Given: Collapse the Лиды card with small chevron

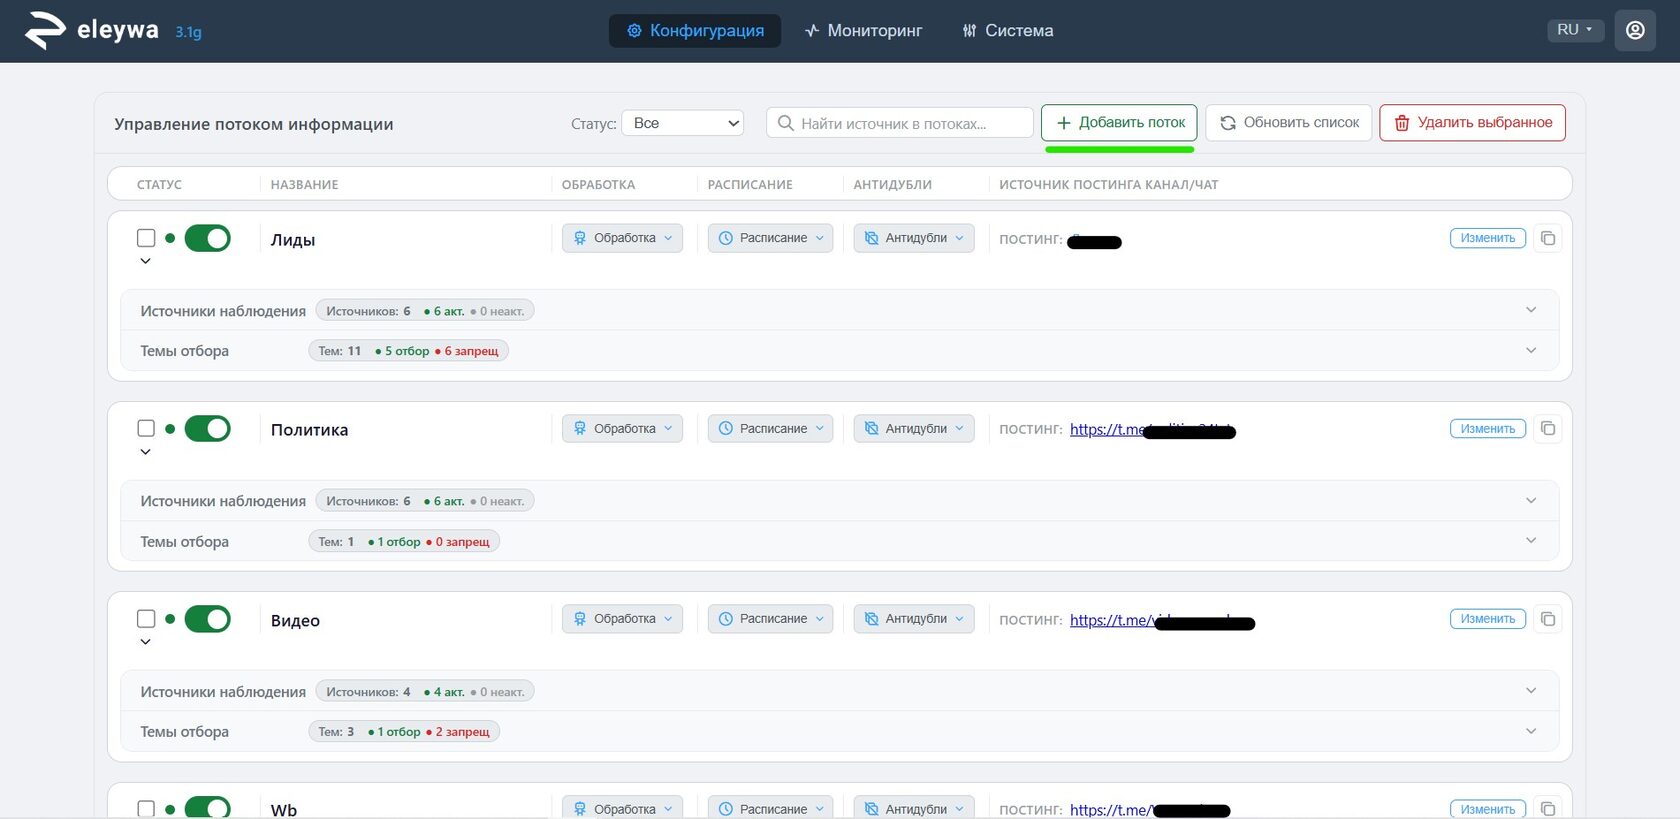Looking at the screenshot, I should click(146, 261).
